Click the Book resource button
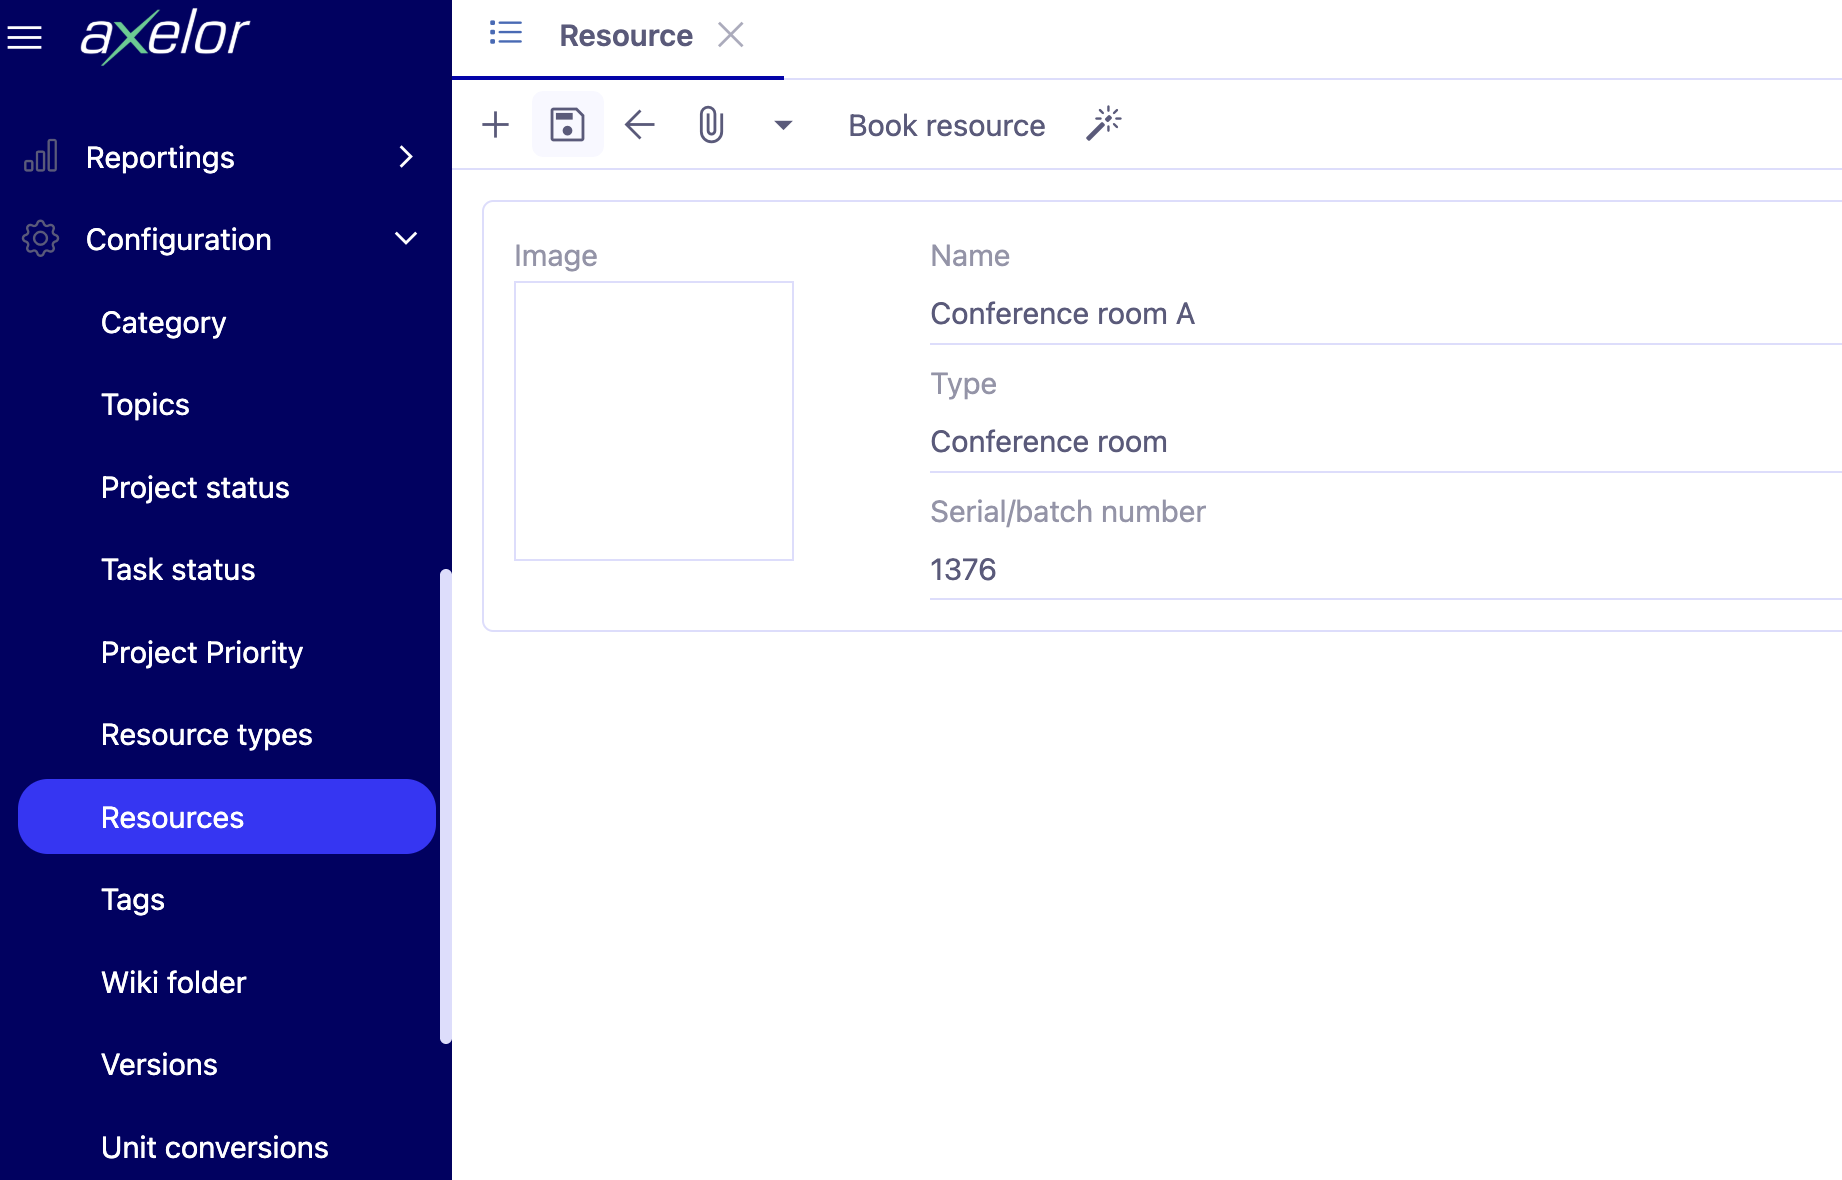 click(x=945, y=124)
